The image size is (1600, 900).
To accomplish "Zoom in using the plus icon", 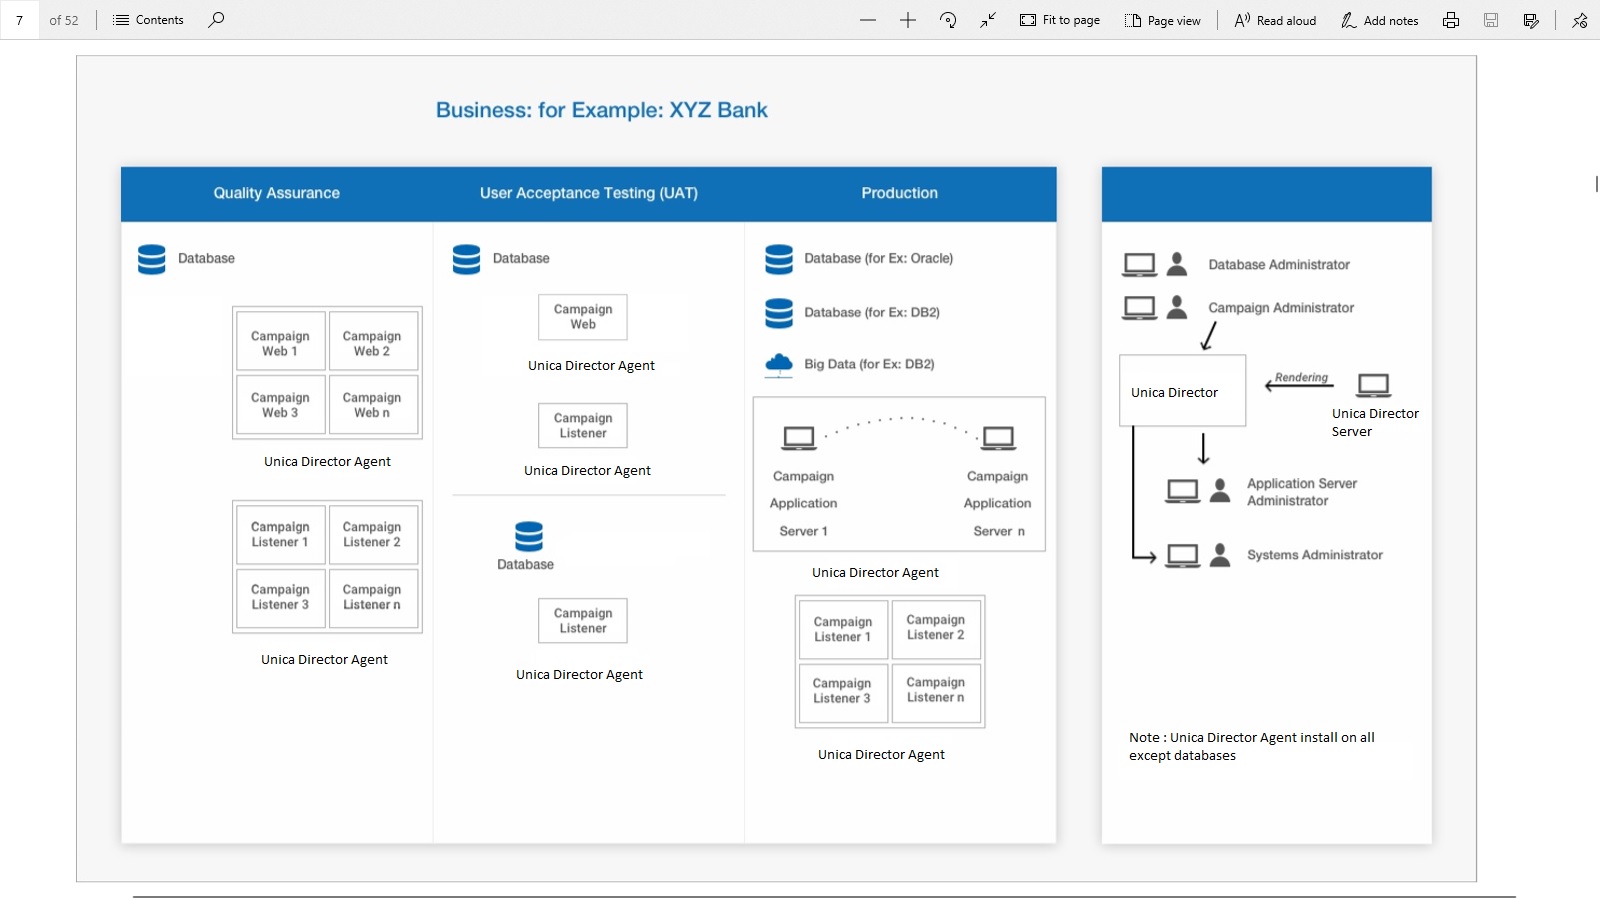I will tap(908, 20).
